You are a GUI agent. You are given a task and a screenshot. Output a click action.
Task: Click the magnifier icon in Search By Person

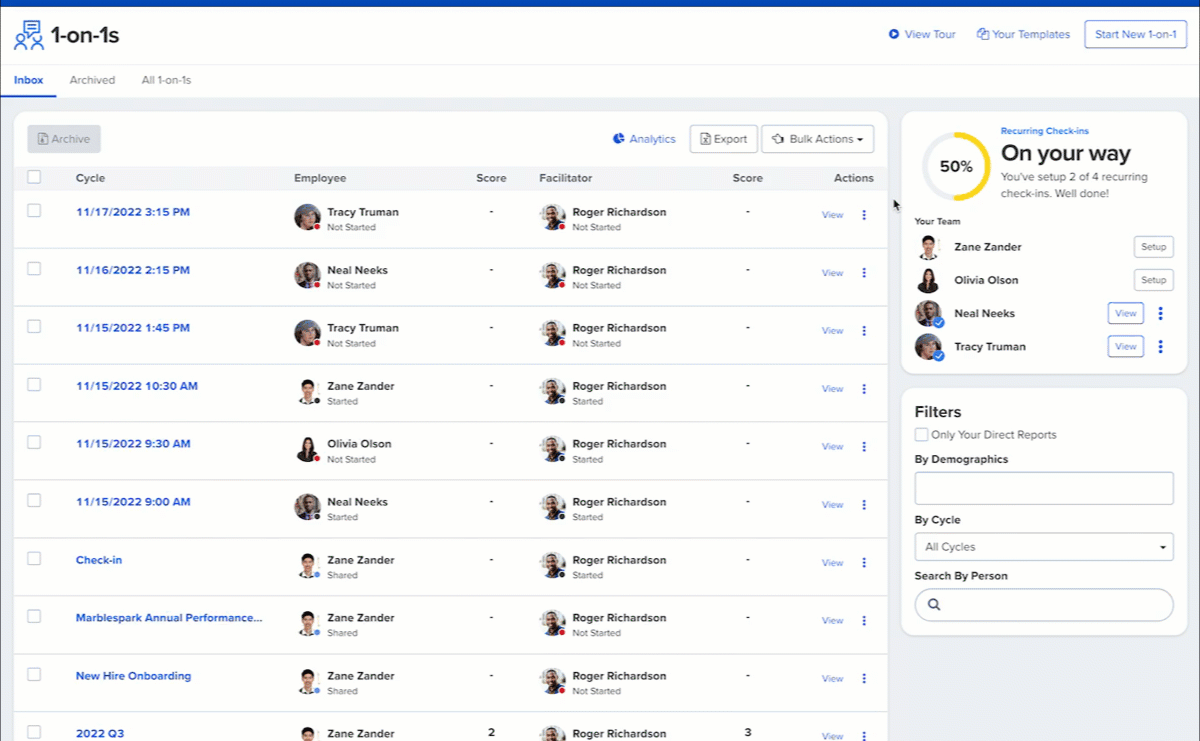(x=934, y=605)
